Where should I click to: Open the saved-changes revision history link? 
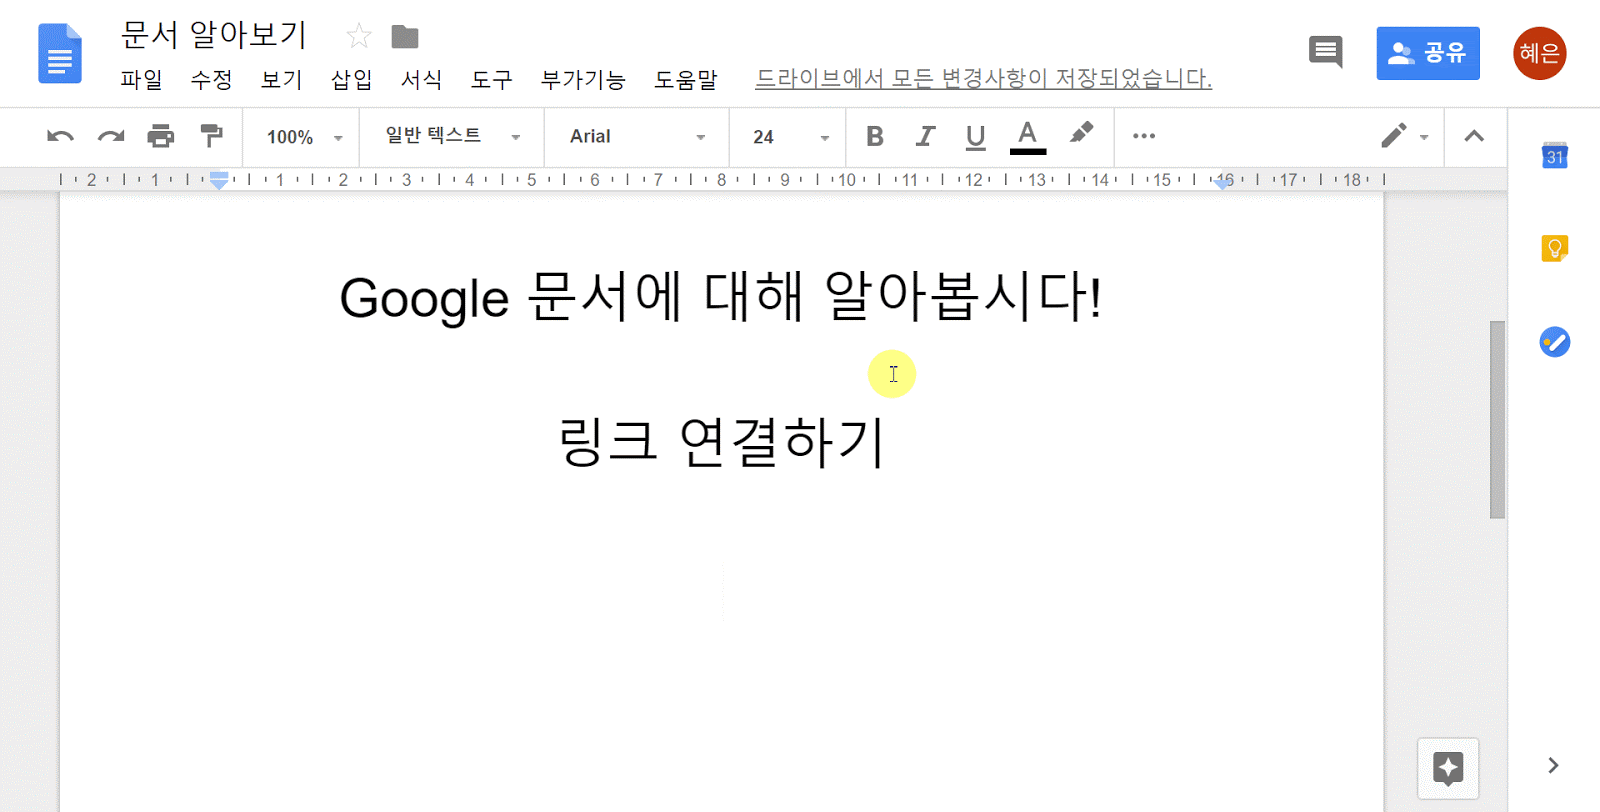pos(983,78)
